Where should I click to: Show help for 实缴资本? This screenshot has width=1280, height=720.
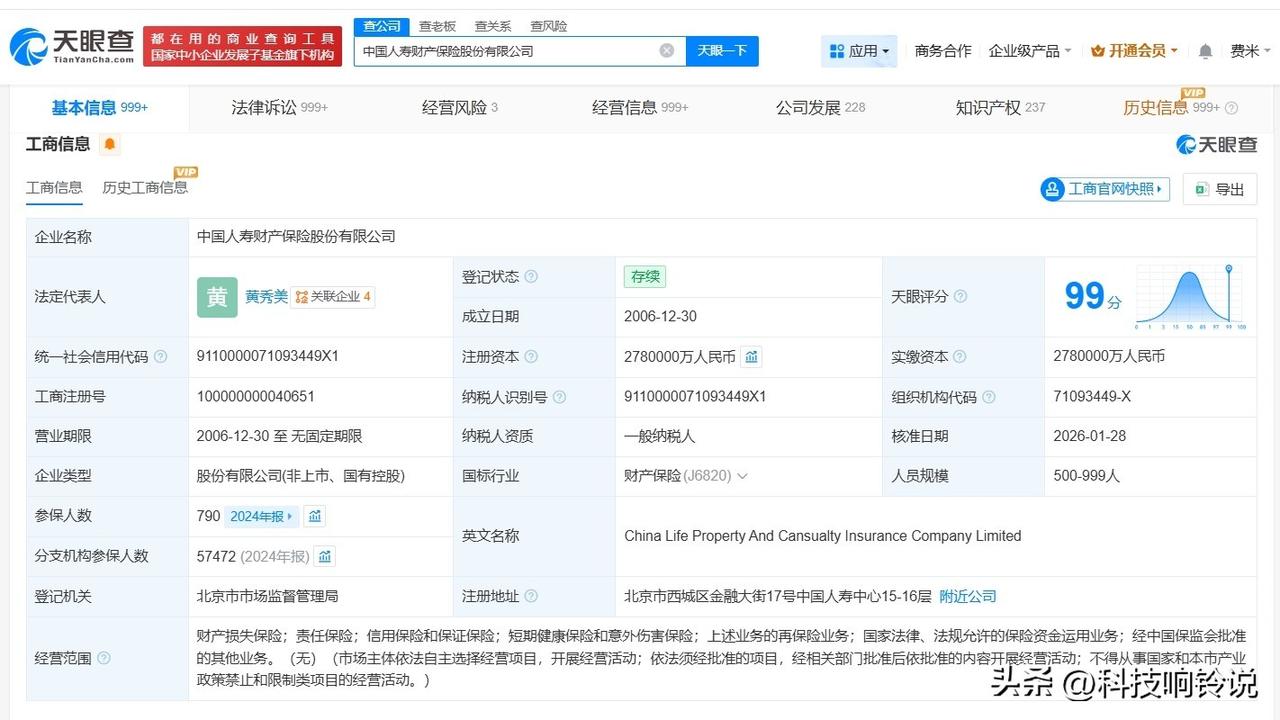tap(960, 357)
